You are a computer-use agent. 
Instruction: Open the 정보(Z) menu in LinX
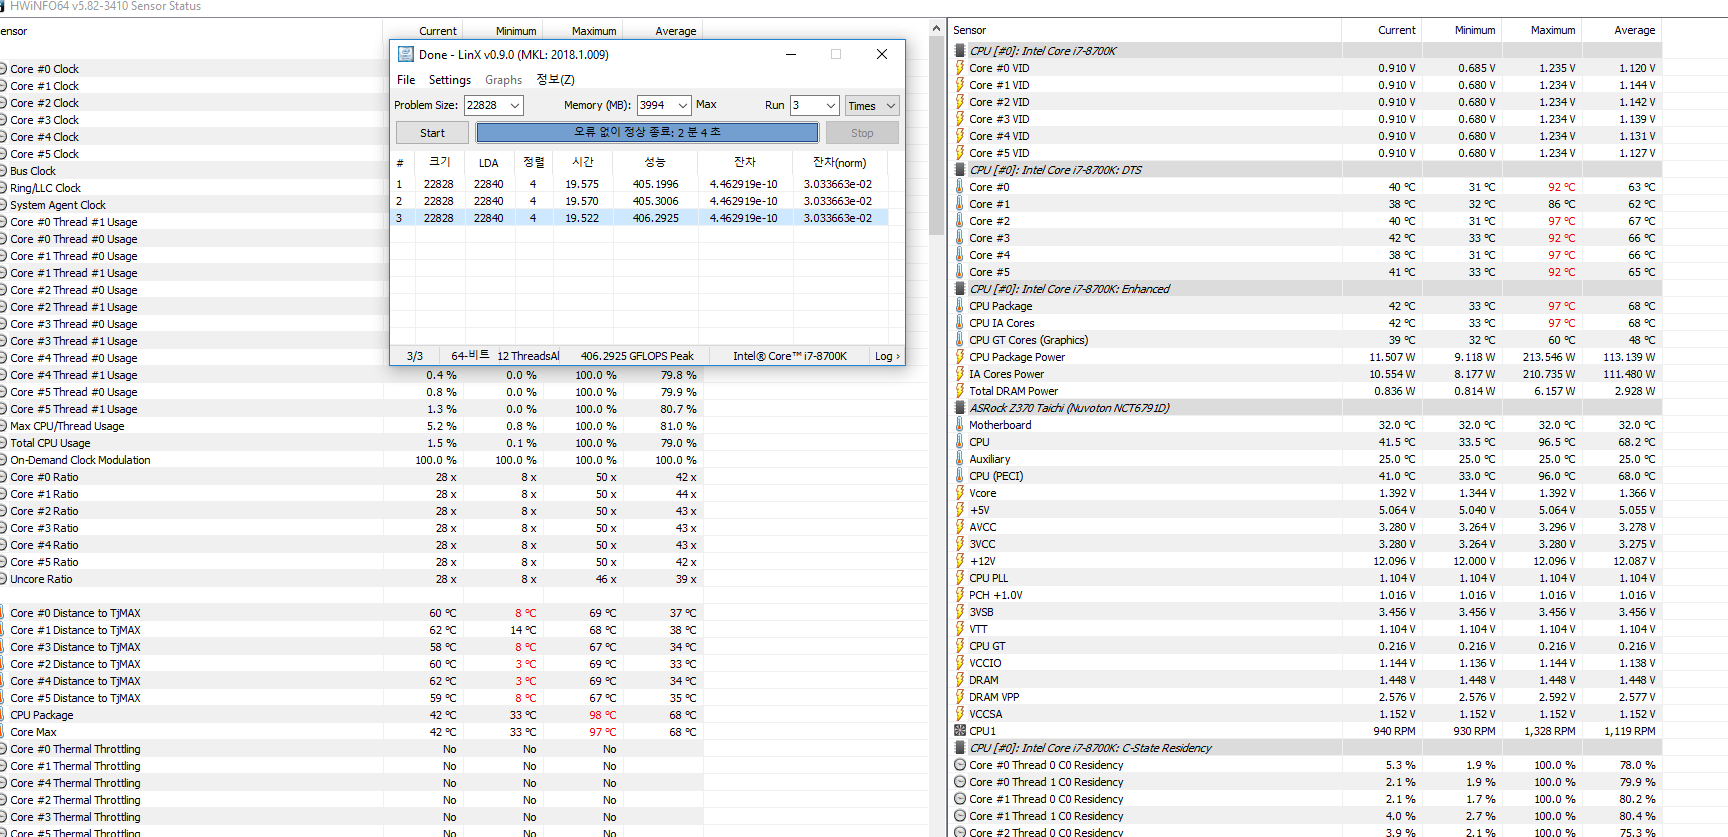(555, 80)
